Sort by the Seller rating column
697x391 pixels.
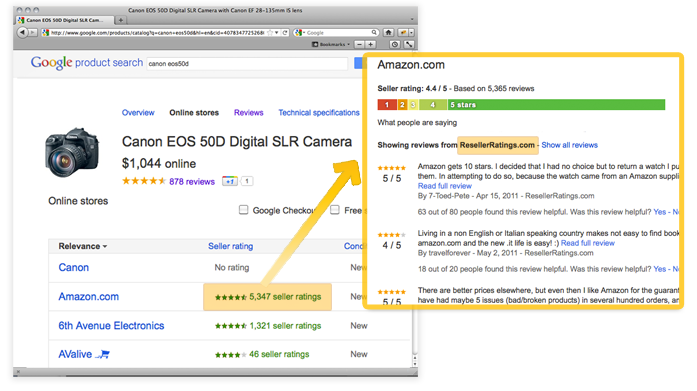(x=230, y=246)
